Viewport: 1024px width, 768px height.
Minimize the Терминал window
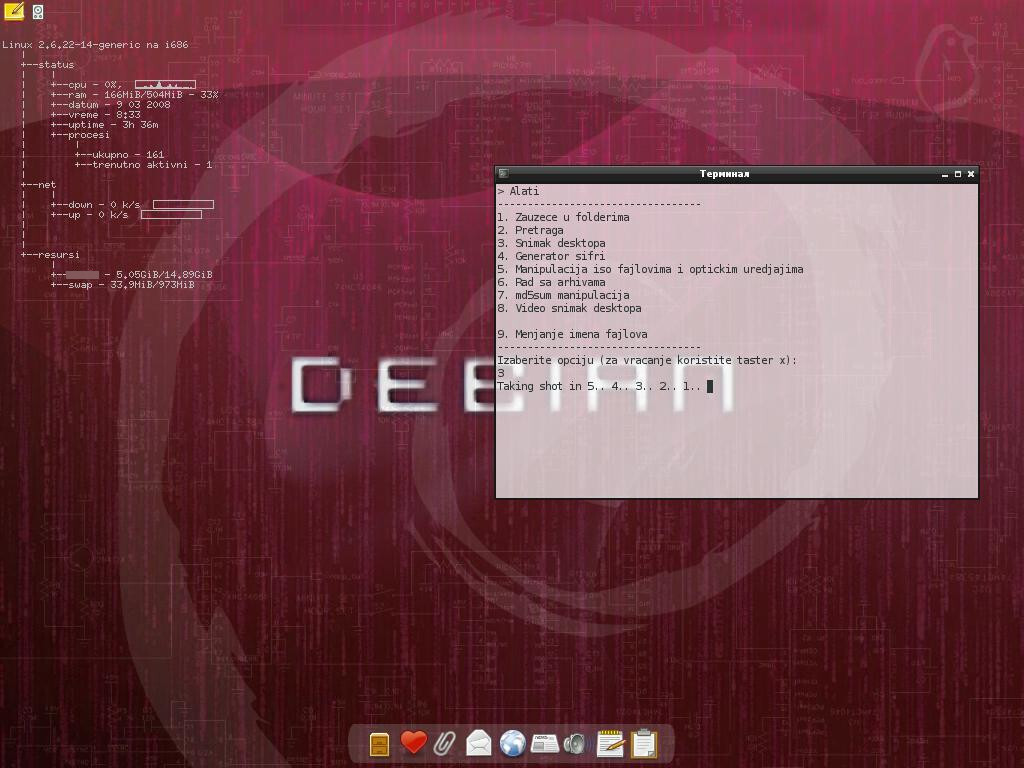point(945,173)
